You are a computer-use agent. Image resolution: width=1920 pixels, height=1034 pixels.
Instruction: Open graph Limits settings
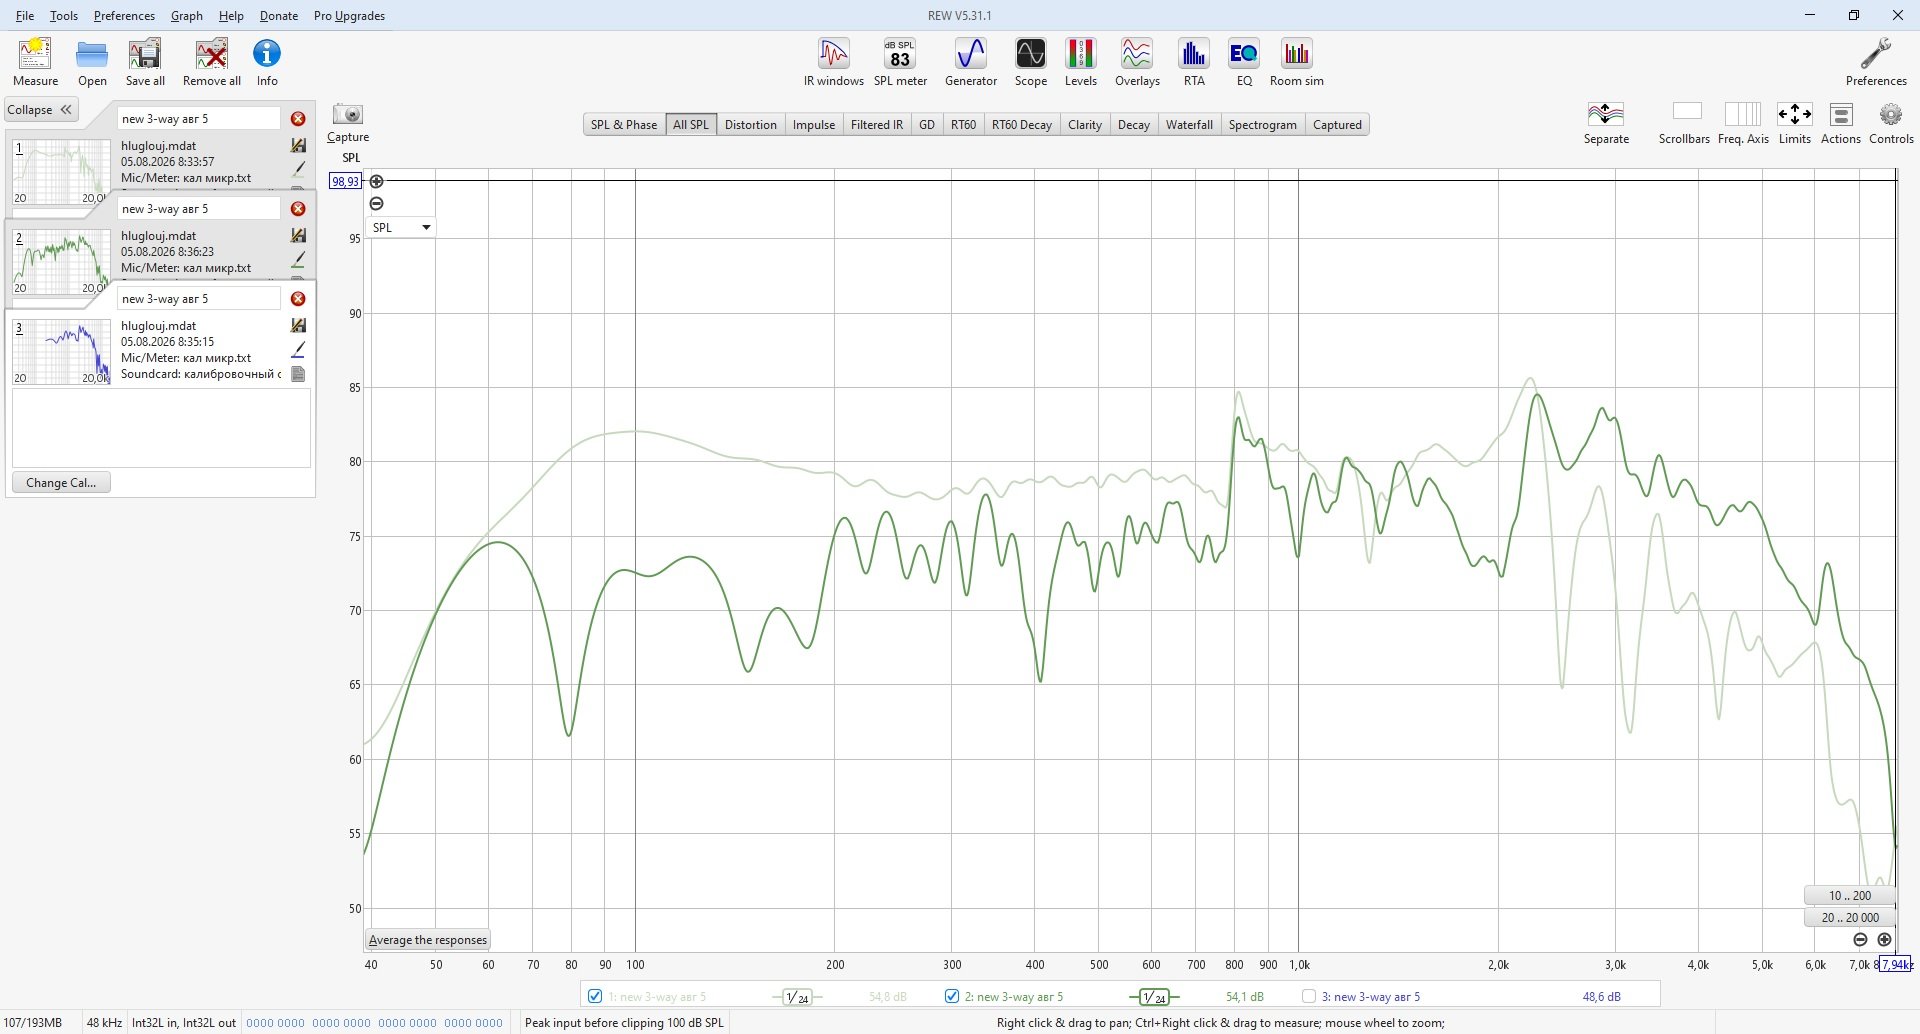[1794, 123]
